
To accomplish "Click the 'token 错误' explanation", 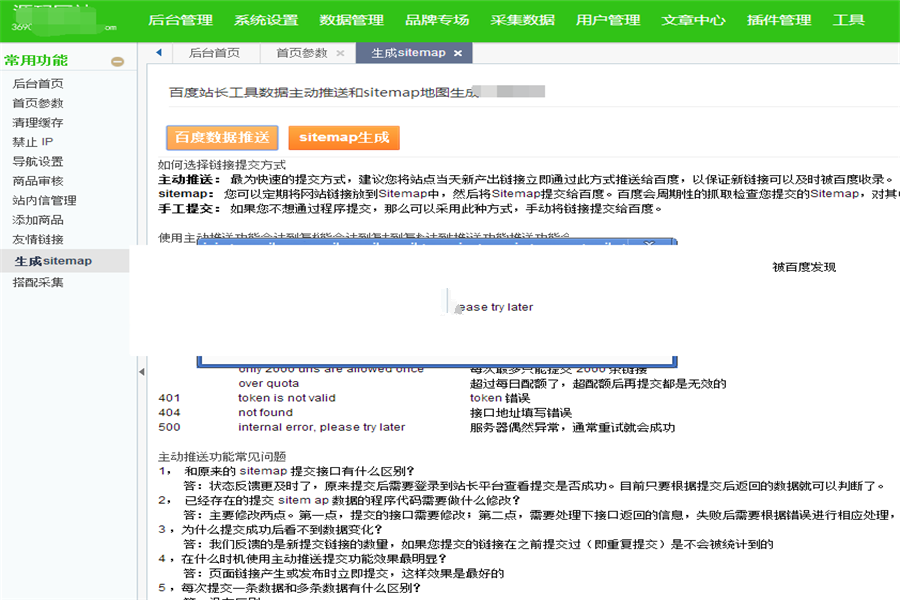I will (500, 398).
